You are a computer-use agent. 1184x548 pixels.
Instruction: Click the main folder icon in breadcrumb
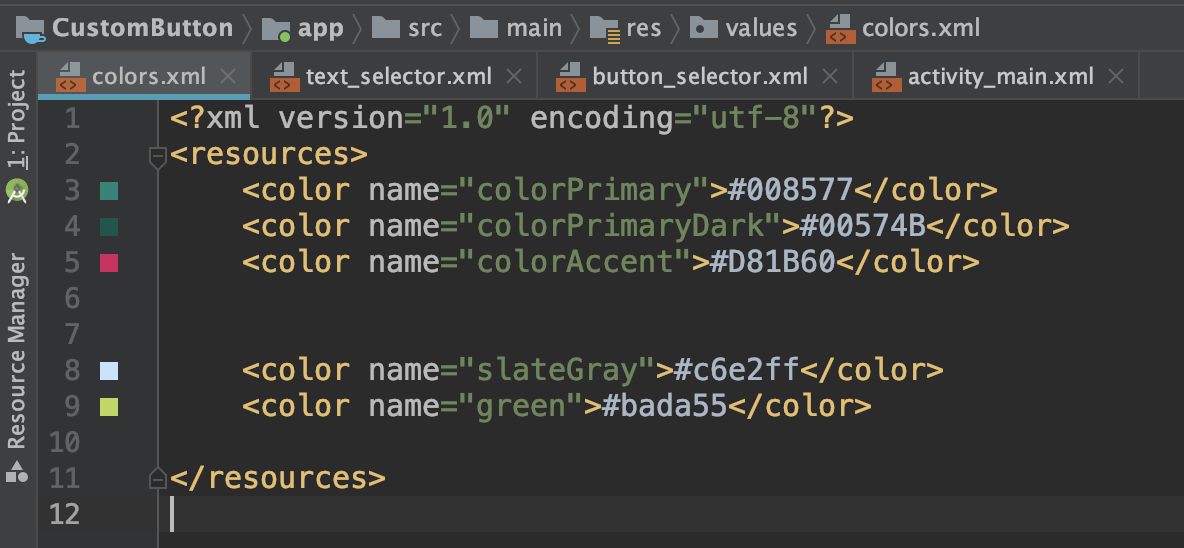point(484,29)
